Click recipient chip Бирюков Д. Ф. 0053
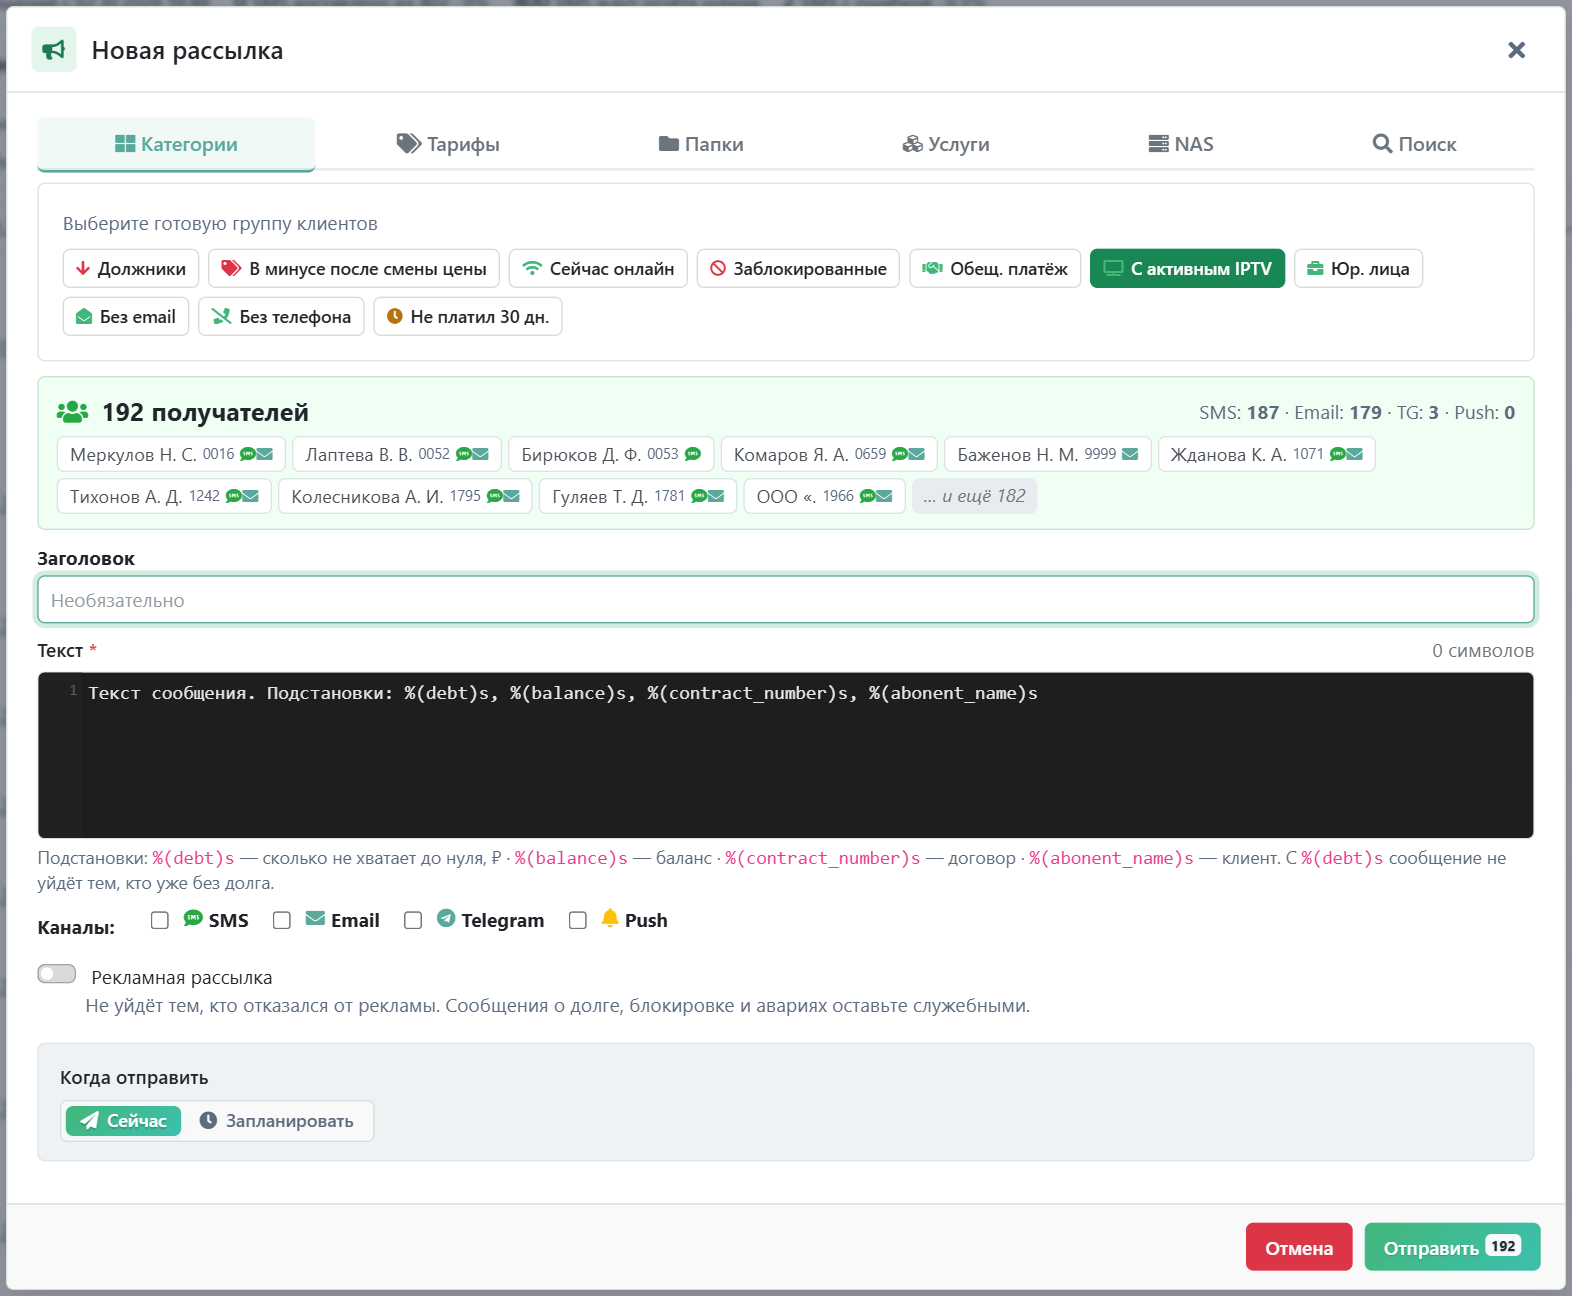This screenshot has height=1296, width=1572. click(611, 454)
